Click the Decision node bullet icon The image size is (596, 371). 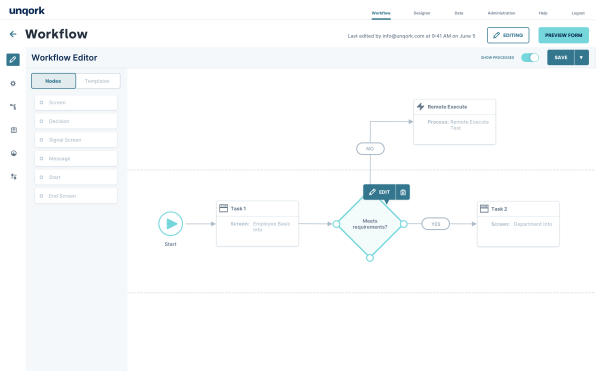pyautogui.click(x=41, y=121)
